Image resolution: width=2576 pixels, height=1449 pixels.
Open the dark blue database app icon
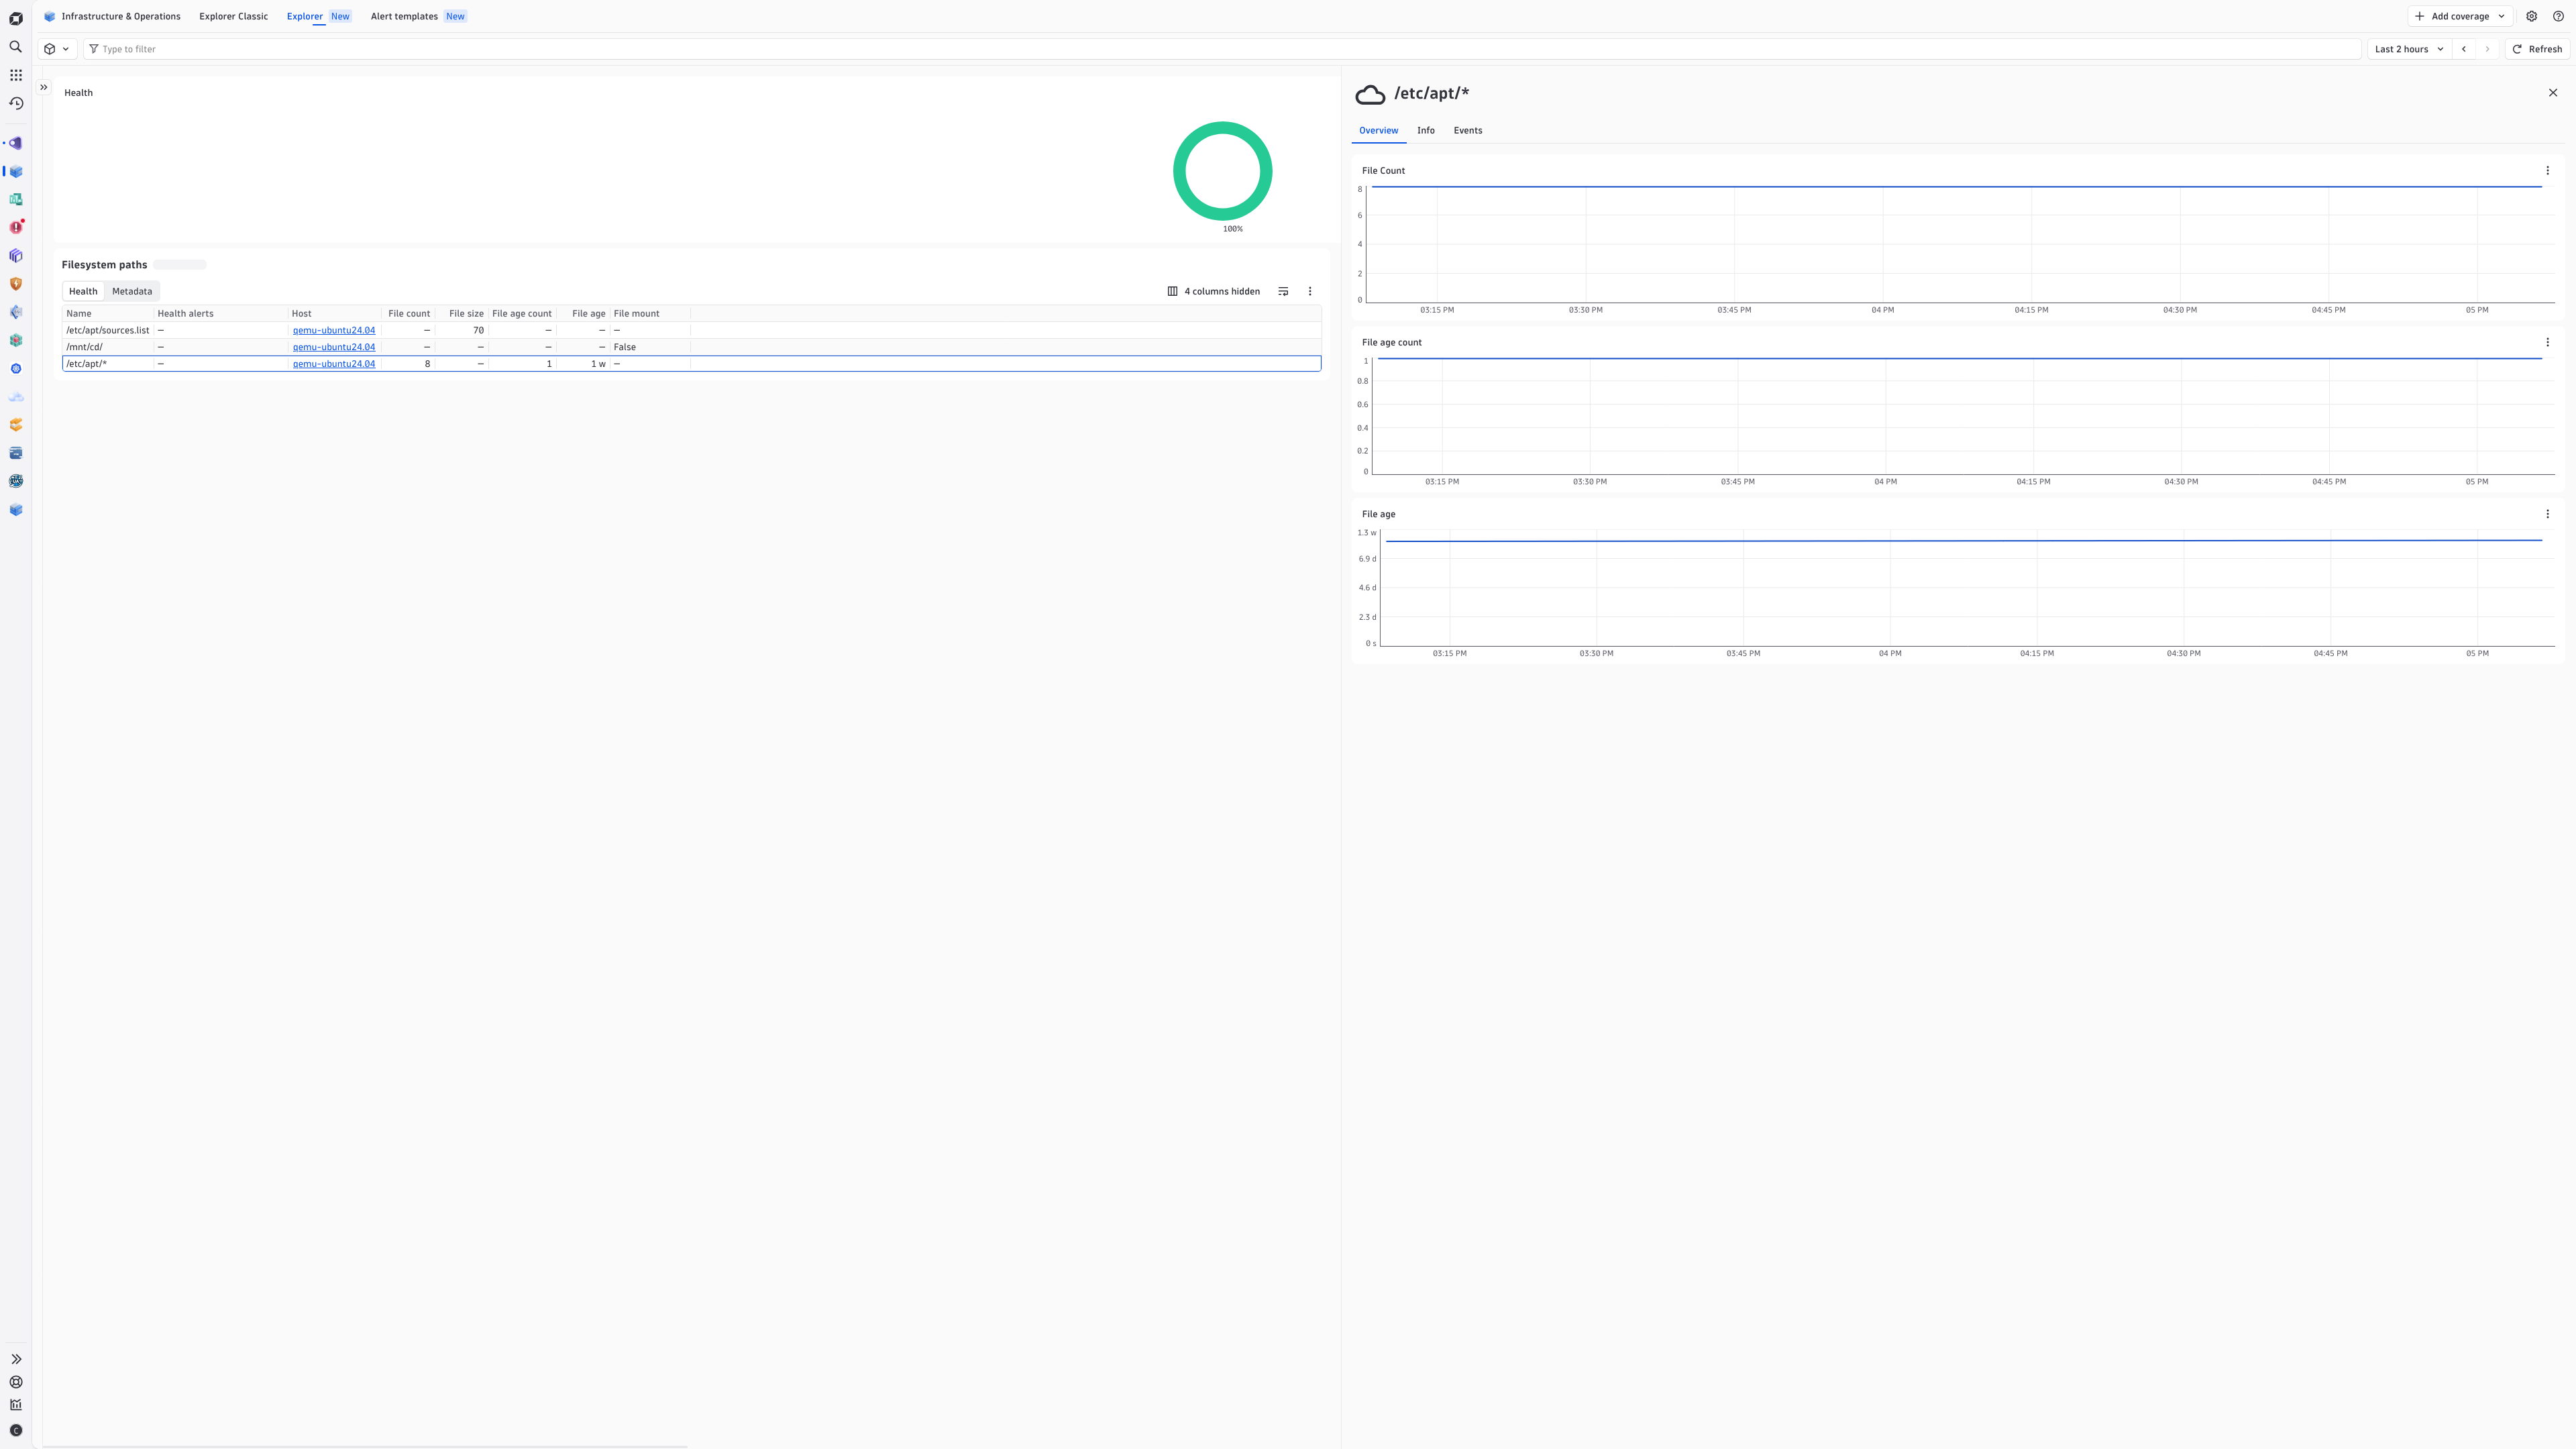pos(16,453)
